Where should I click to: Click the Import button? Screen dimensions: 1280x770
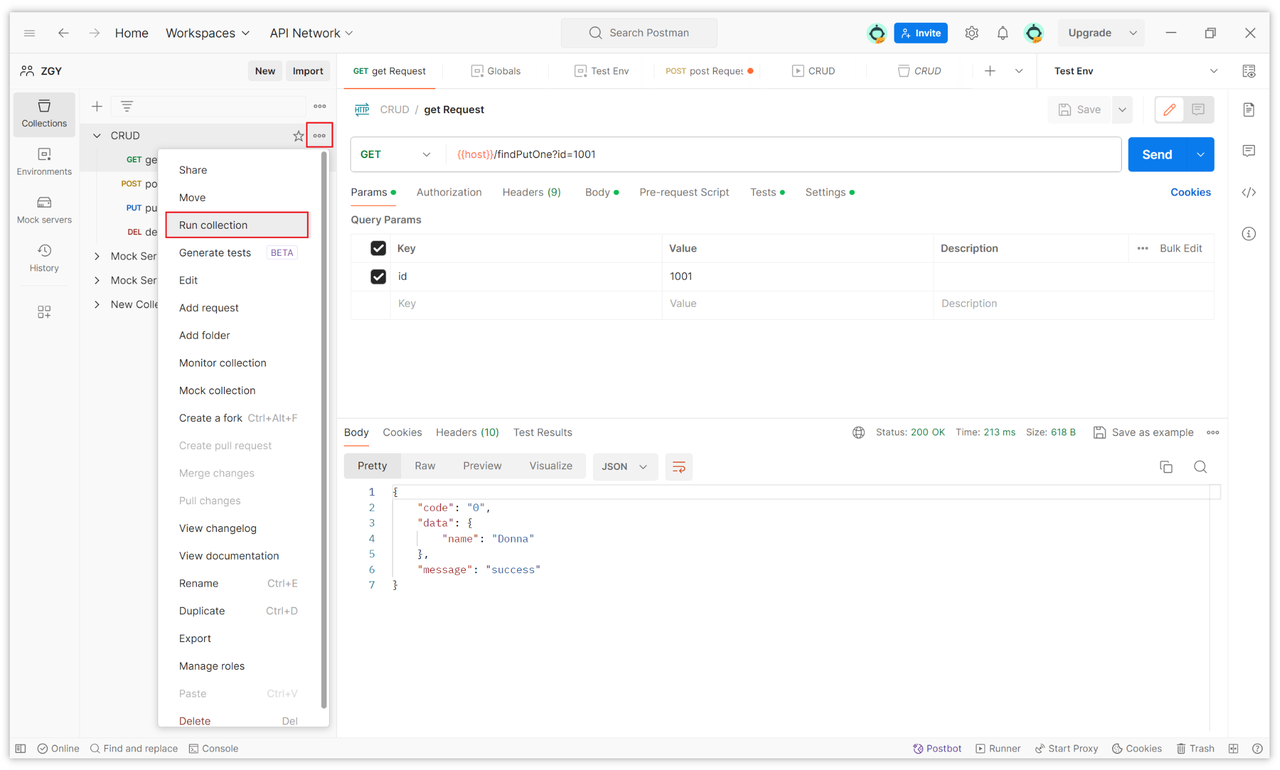(x=308, y=71)
